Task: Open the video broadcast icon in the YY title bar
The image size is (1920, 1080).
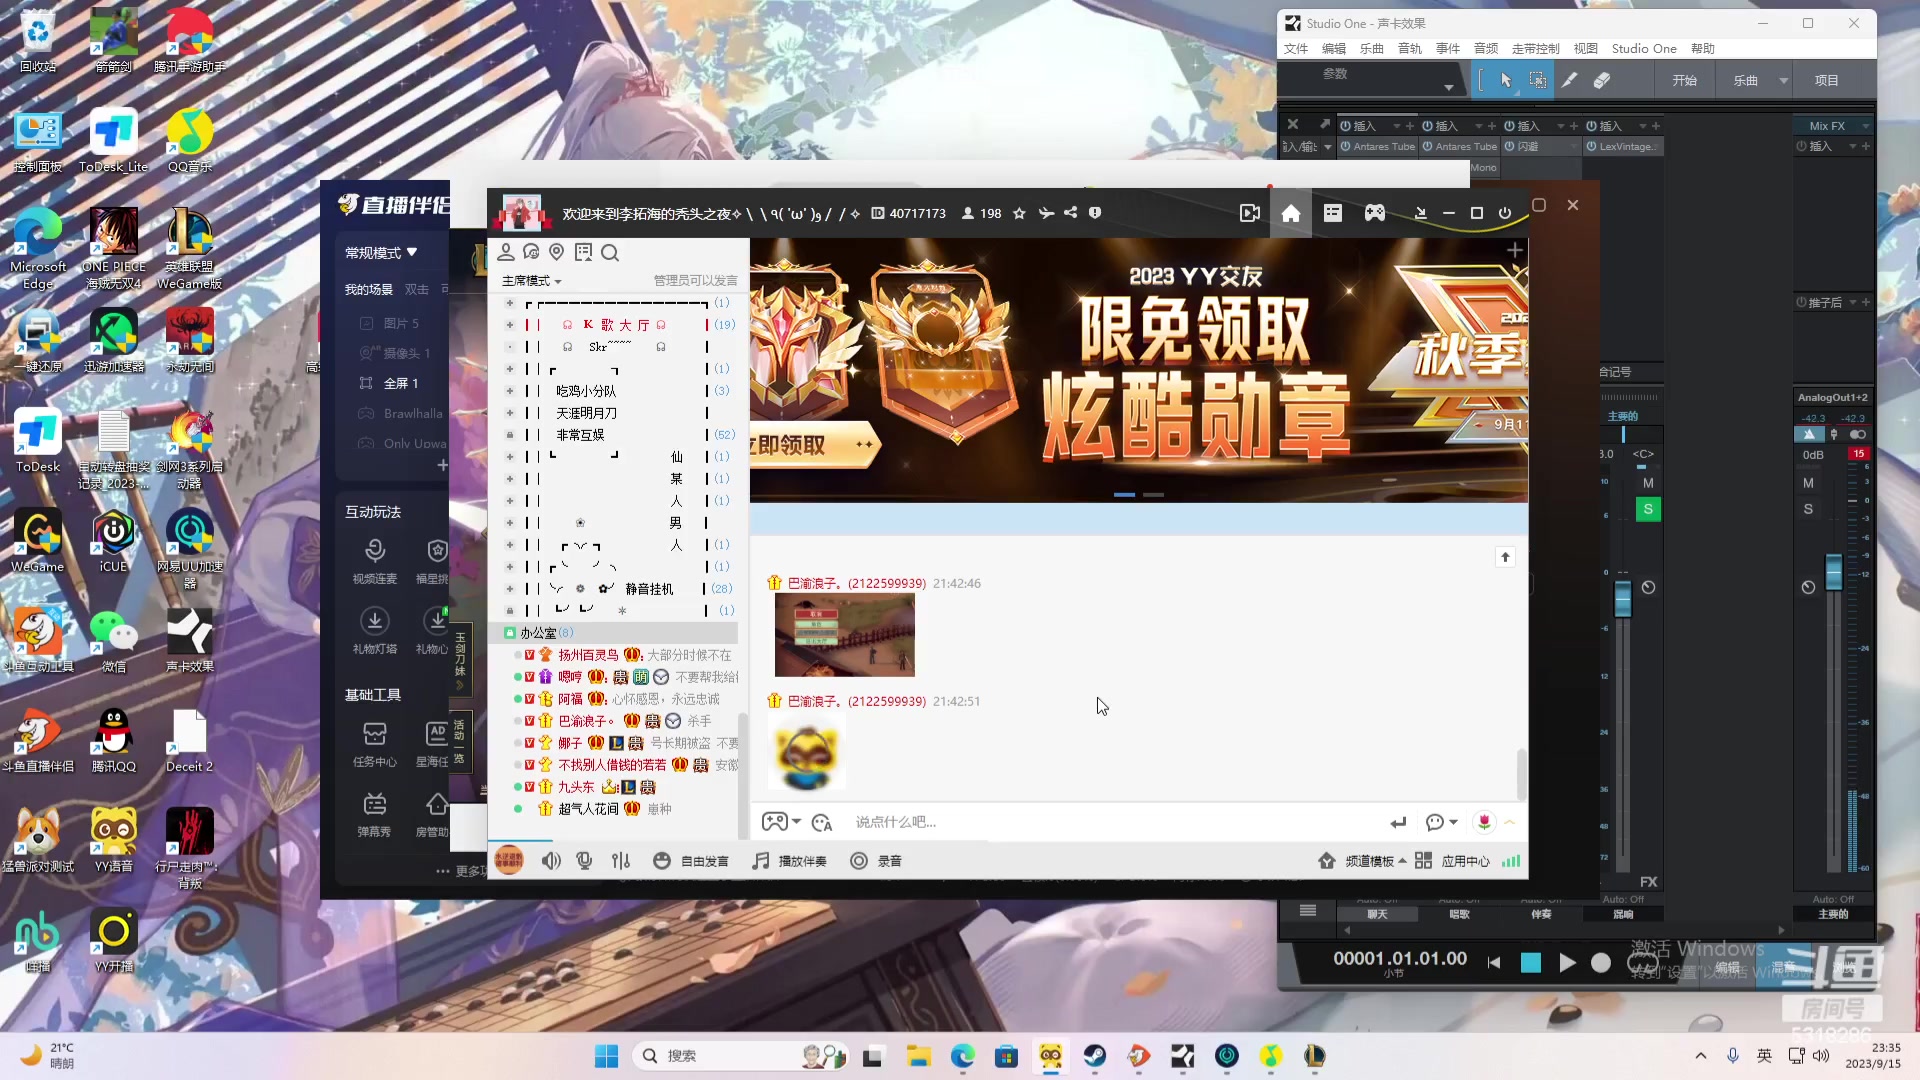Action: 1249,213
